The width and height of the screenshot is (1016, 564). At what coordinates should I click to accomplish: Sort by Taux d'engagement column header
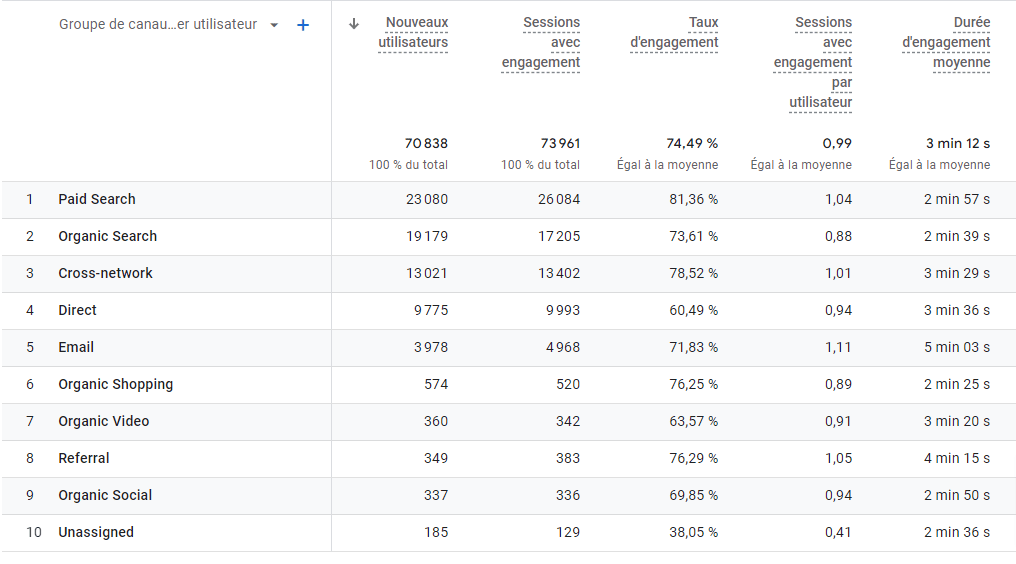675,32
